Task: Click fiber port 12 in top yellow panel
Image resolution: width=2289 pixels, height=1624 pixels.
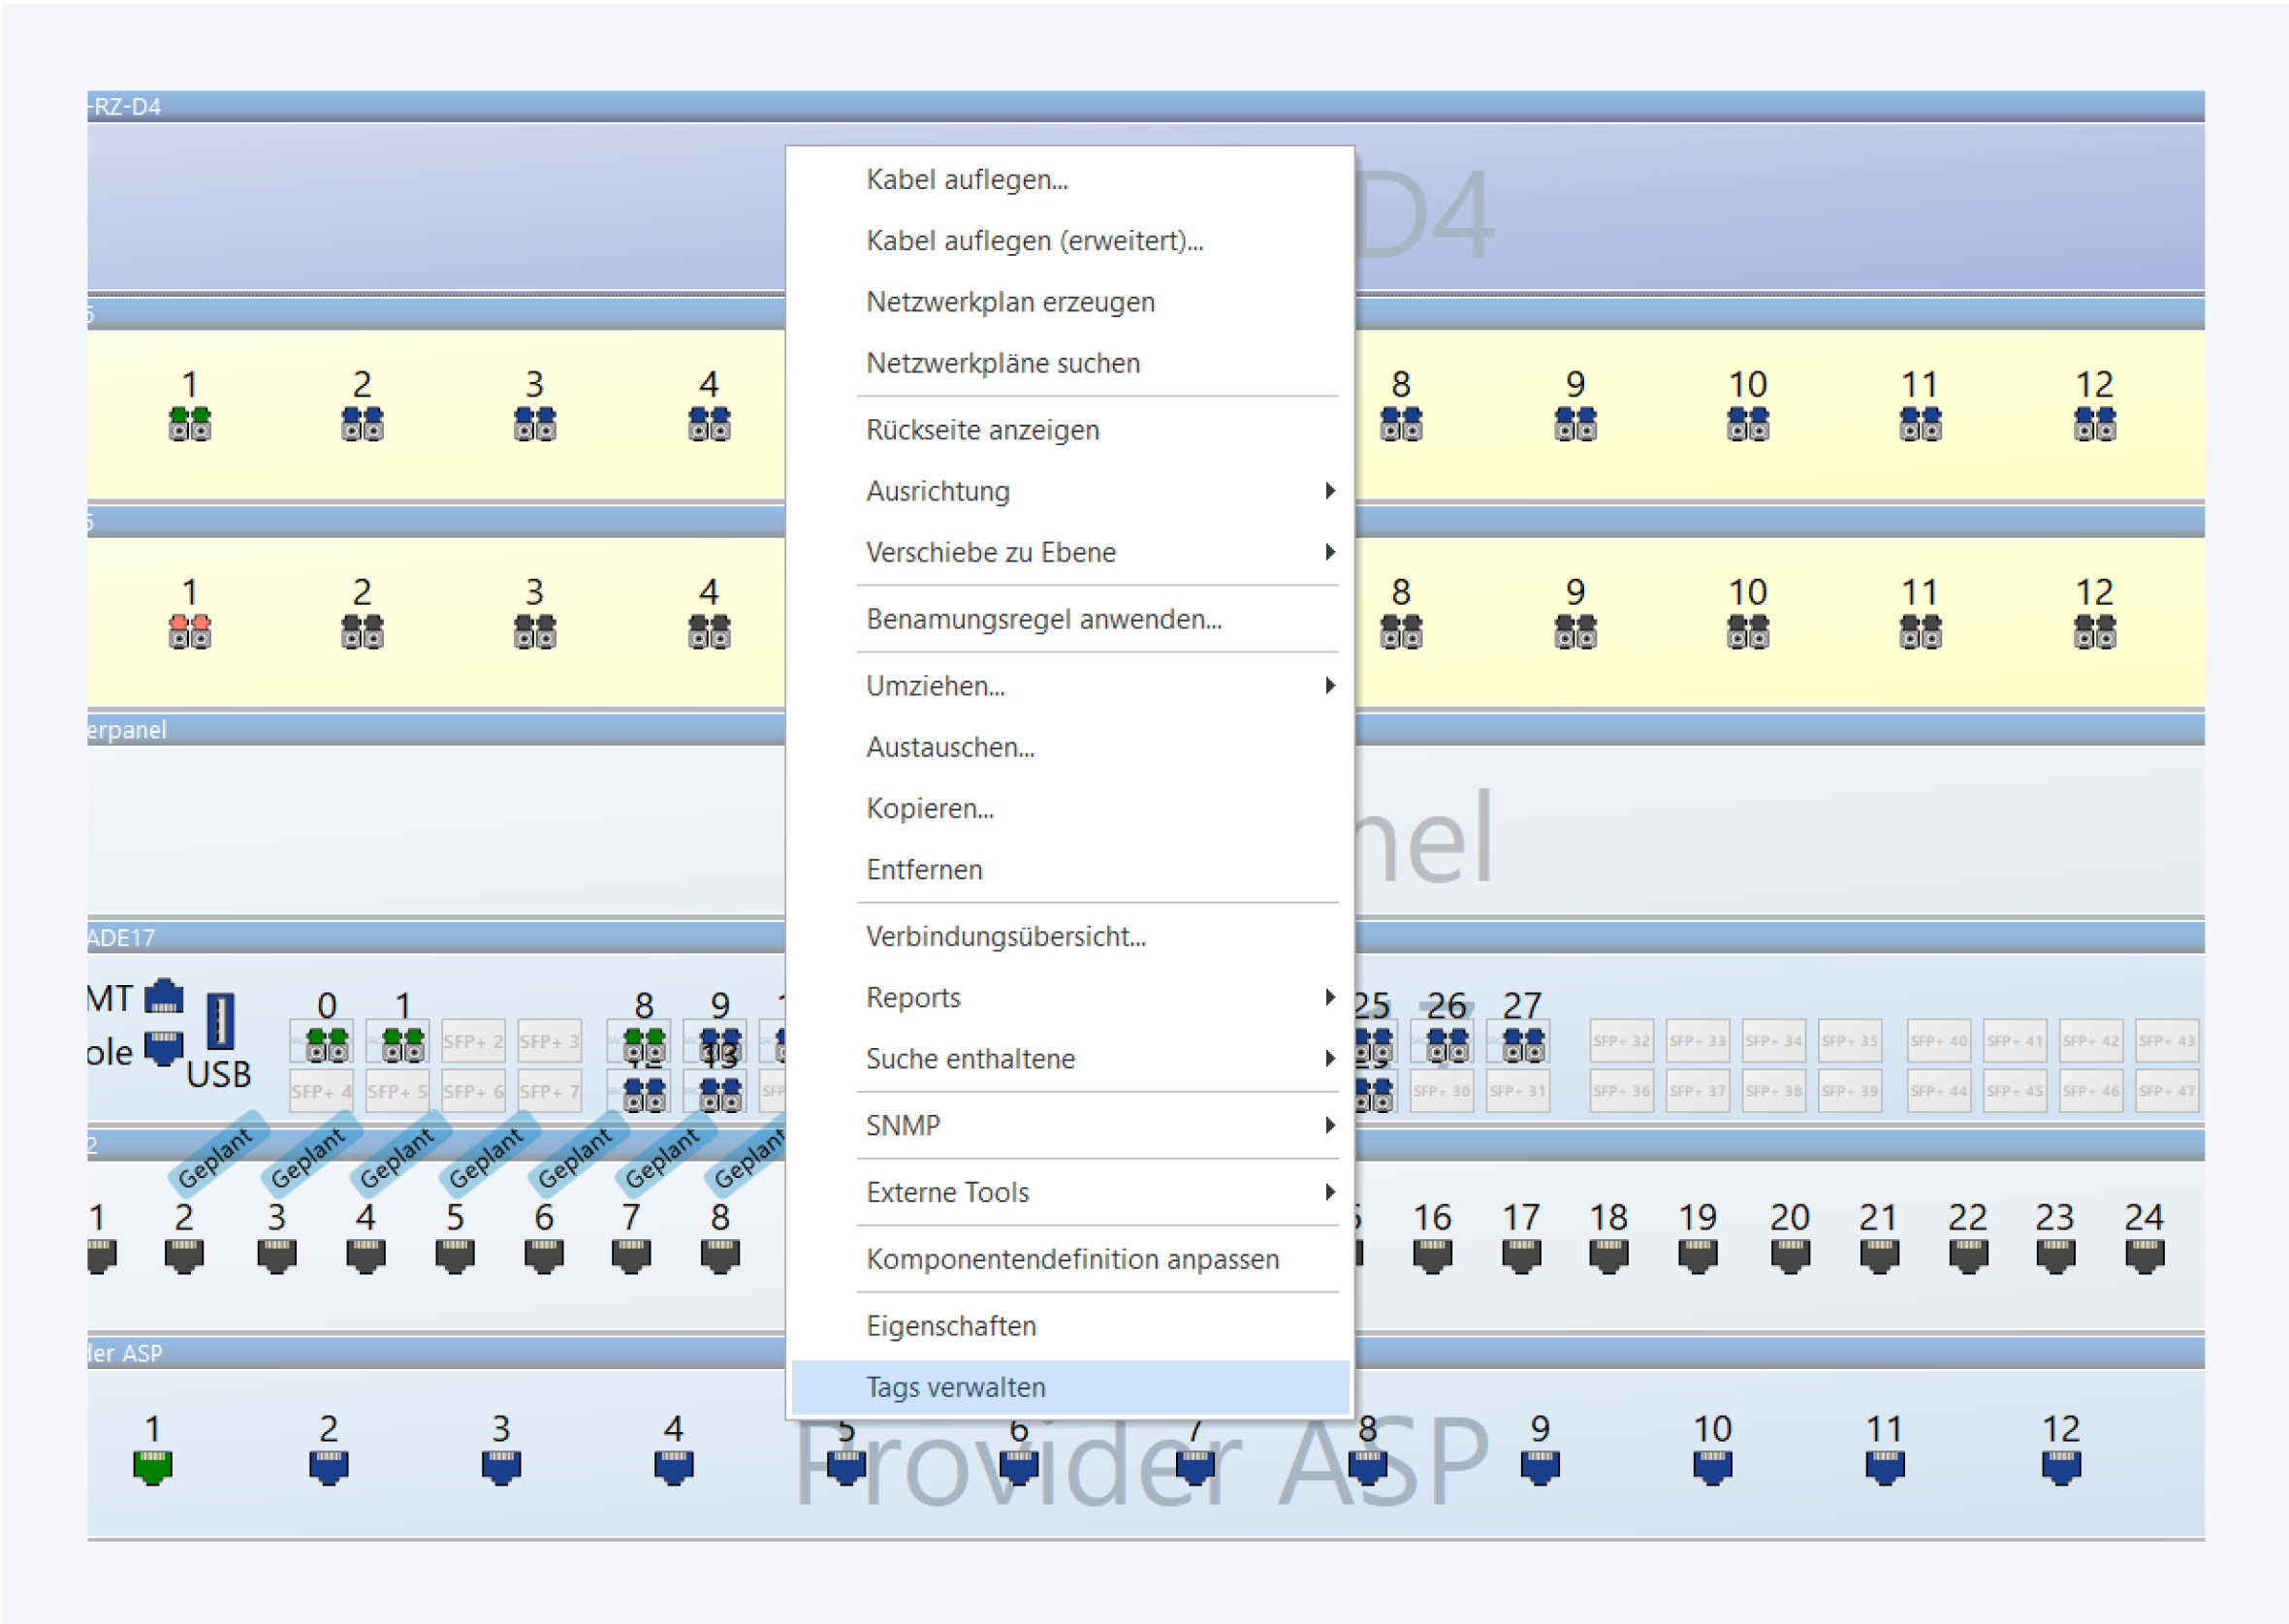Action: (x=2094, y=423)
